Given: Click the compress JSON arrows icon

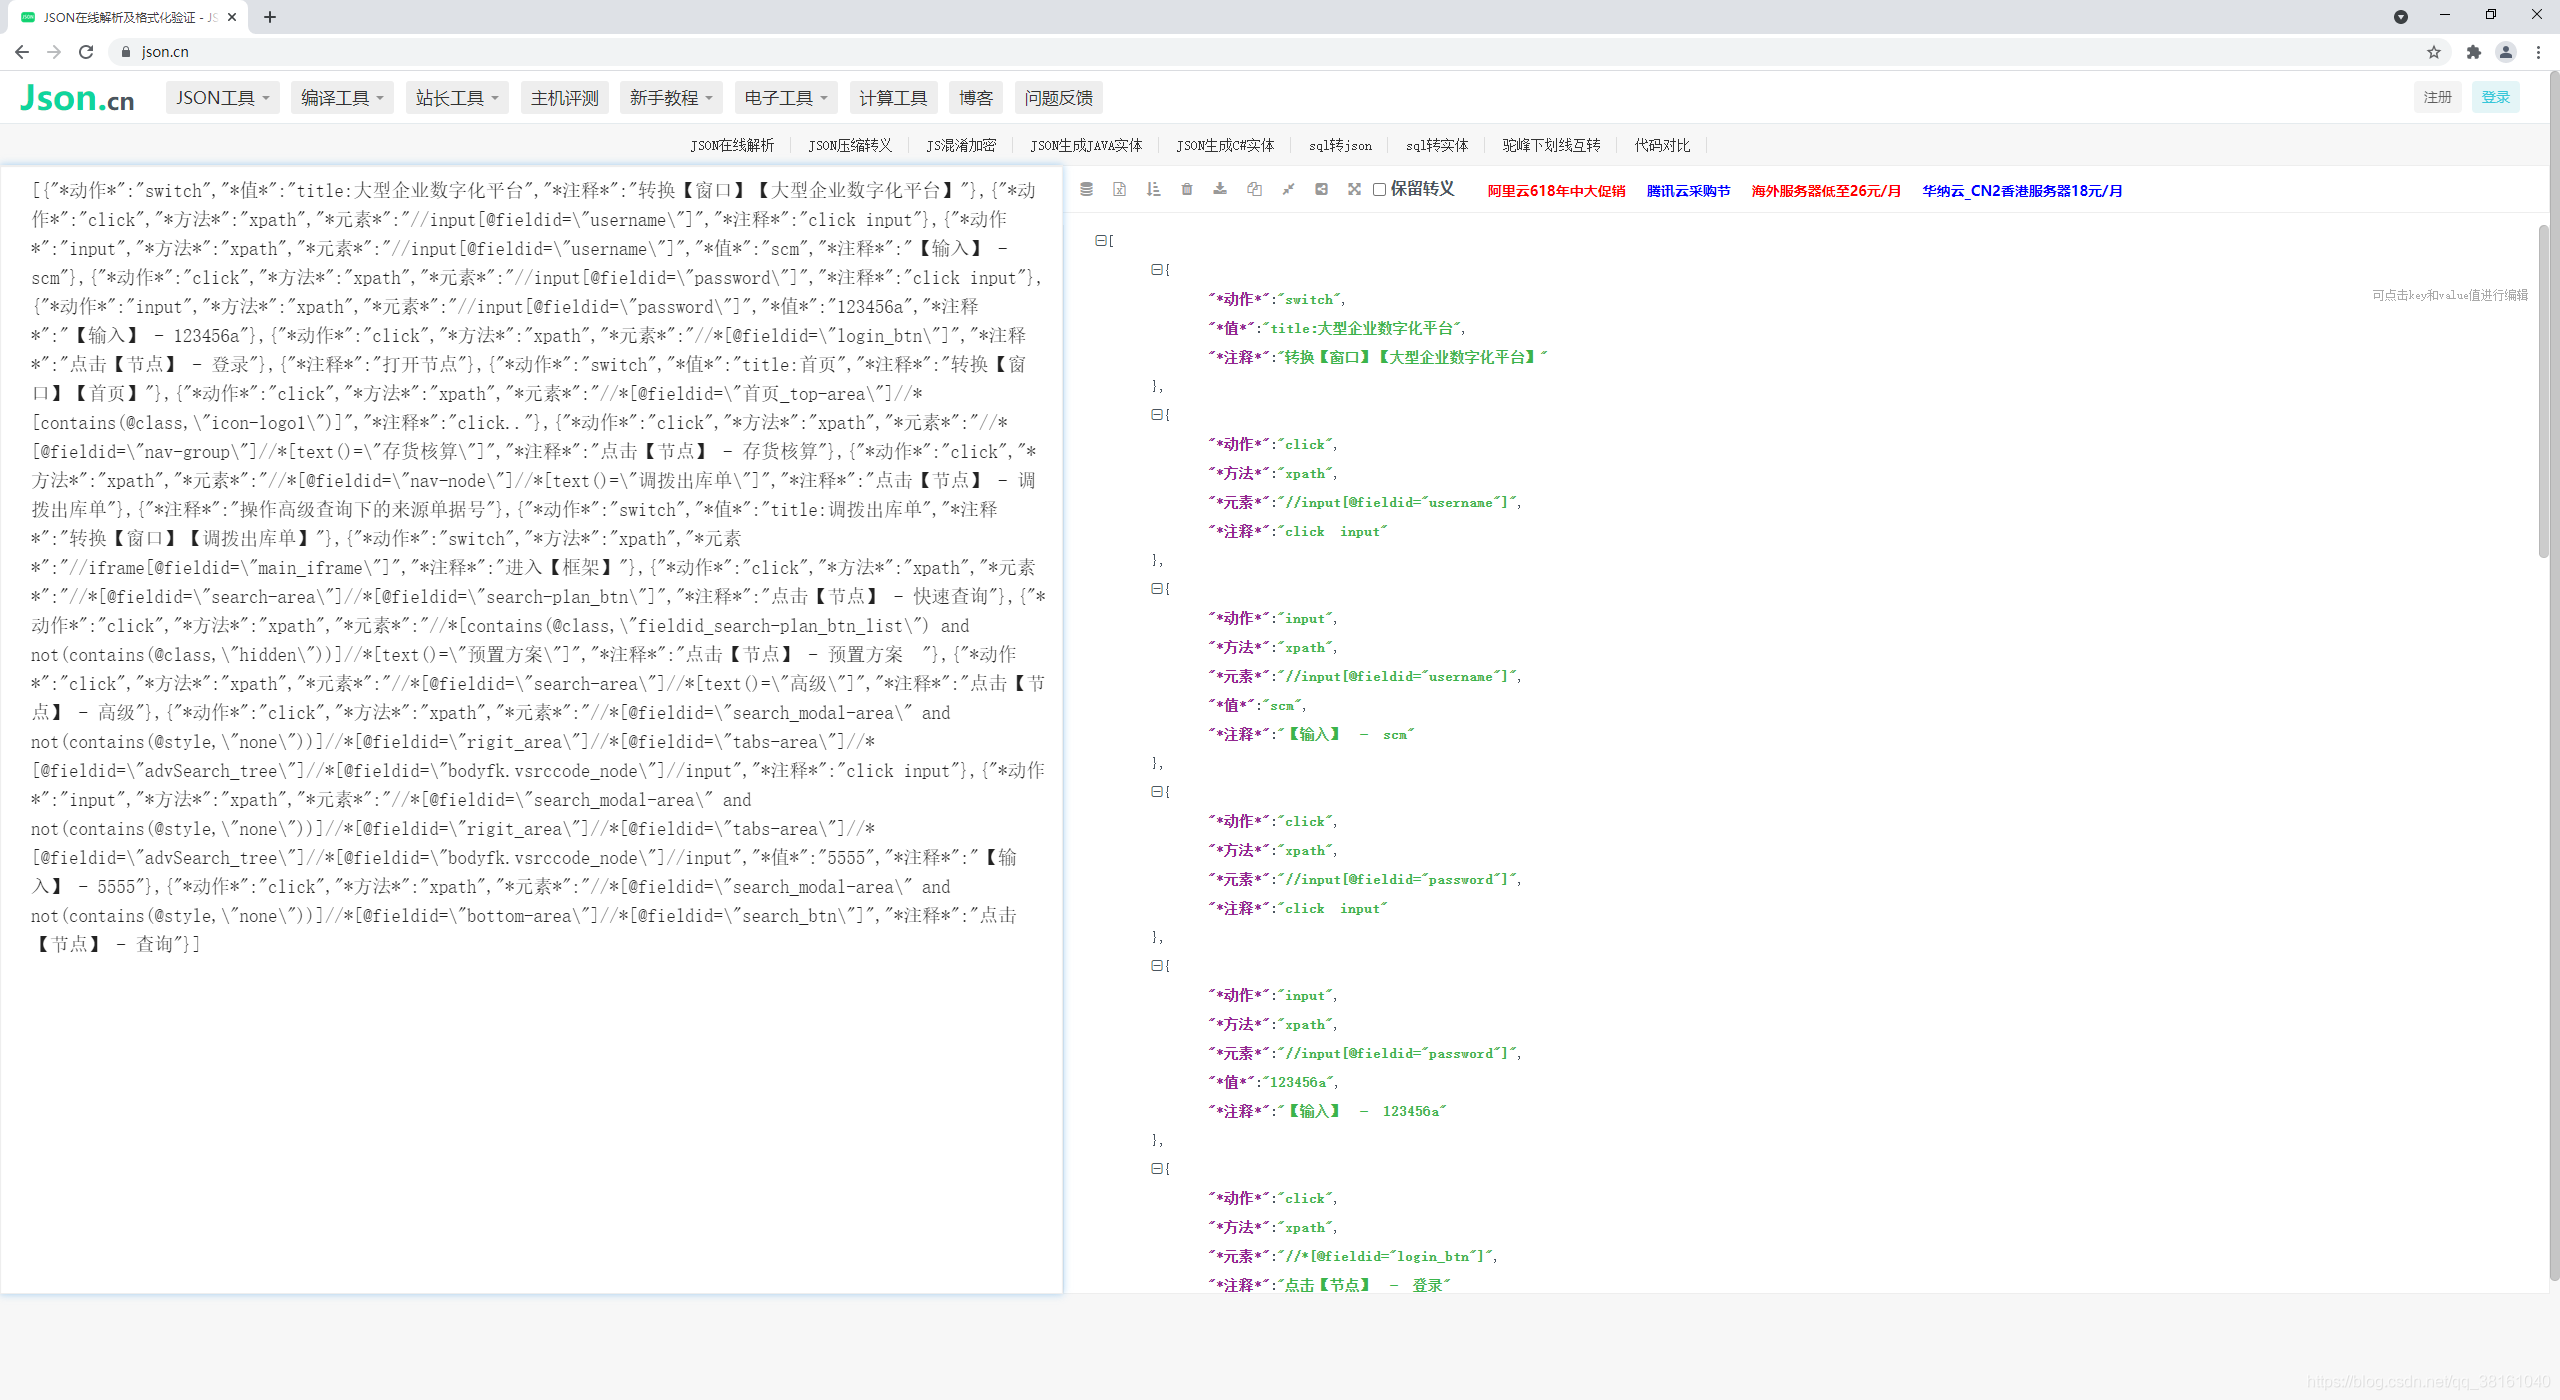Looking at the screenshot, I should click(1288, 189).
